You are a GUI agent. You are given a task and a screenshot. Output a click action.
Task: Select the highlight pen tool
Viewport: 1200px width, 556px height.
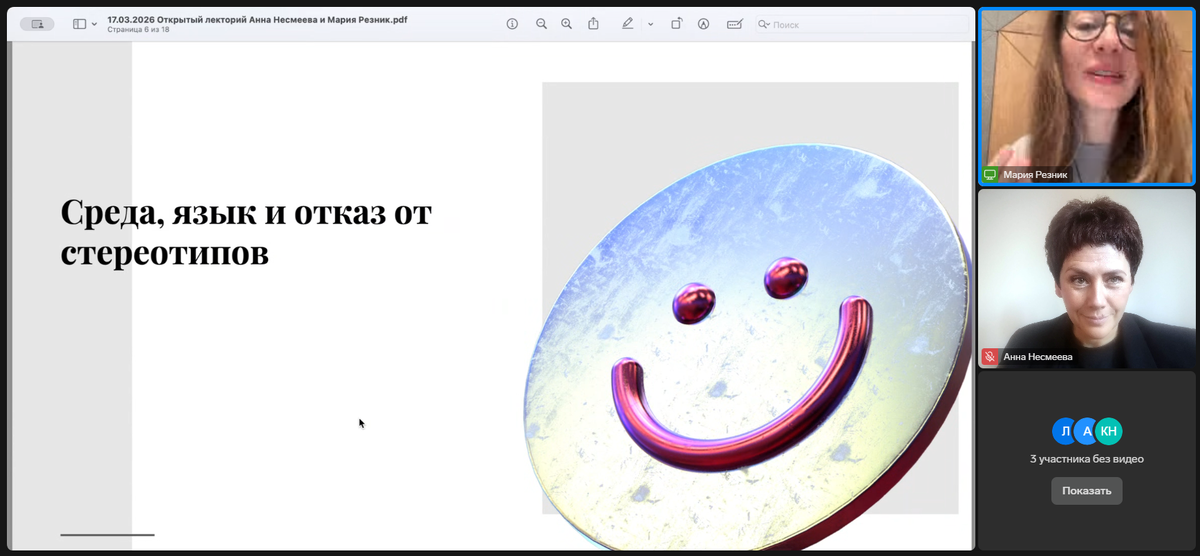[628, 24]
